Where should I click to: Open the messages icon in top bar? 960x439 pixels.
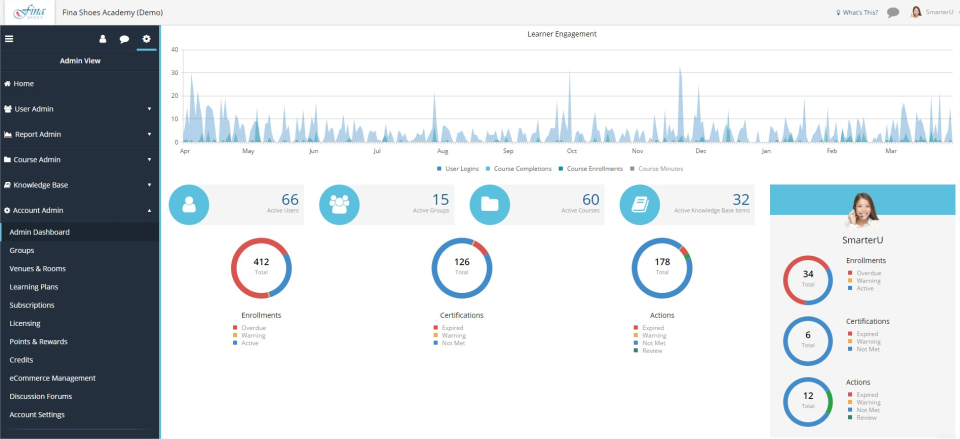click(x=893, y=12)
